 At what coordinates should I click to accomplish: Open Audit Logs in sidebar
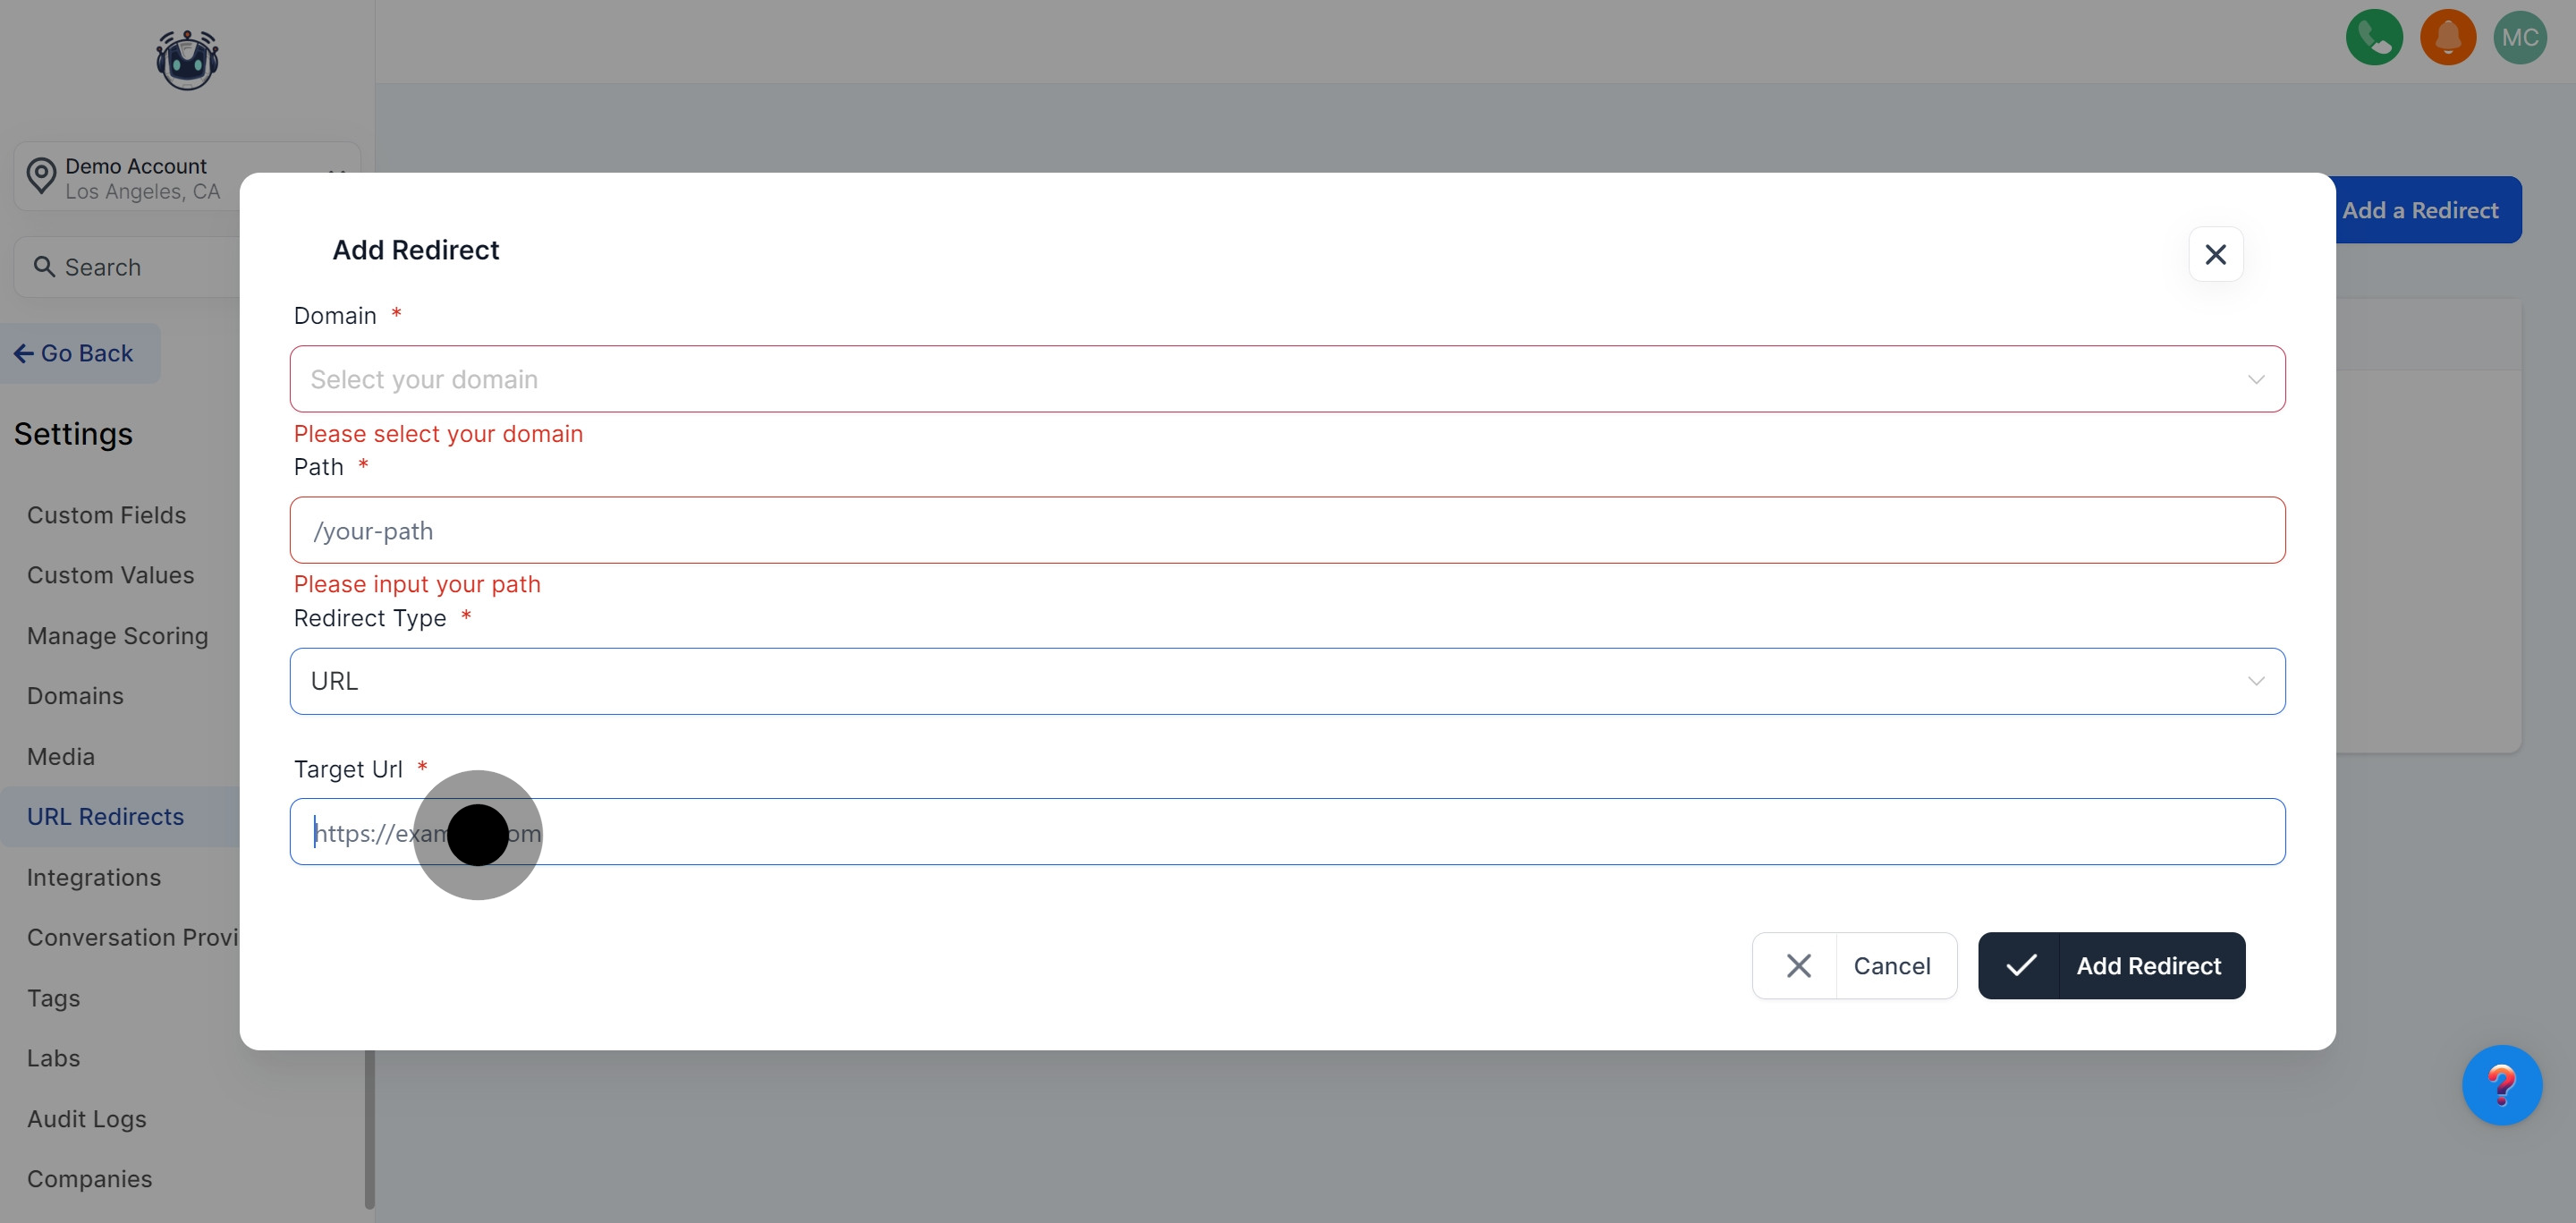click(x=87, y=1119)
